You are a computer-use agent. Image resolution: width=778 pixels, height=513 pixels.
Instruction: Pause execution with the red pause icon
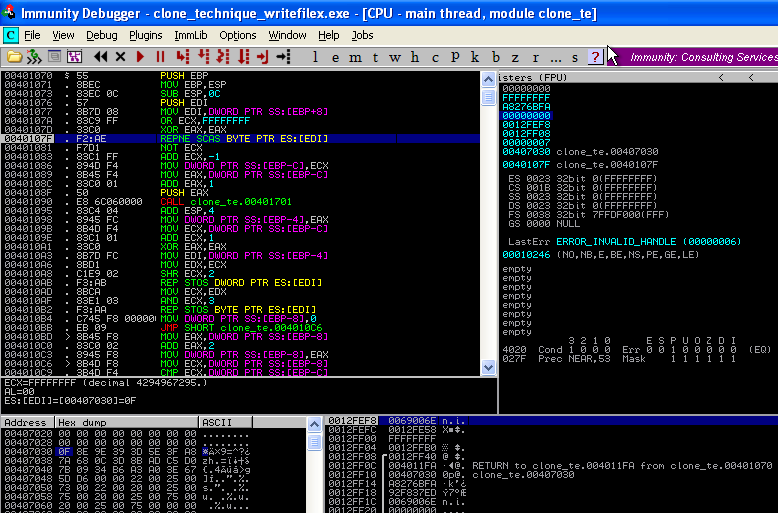coord(160,57)
